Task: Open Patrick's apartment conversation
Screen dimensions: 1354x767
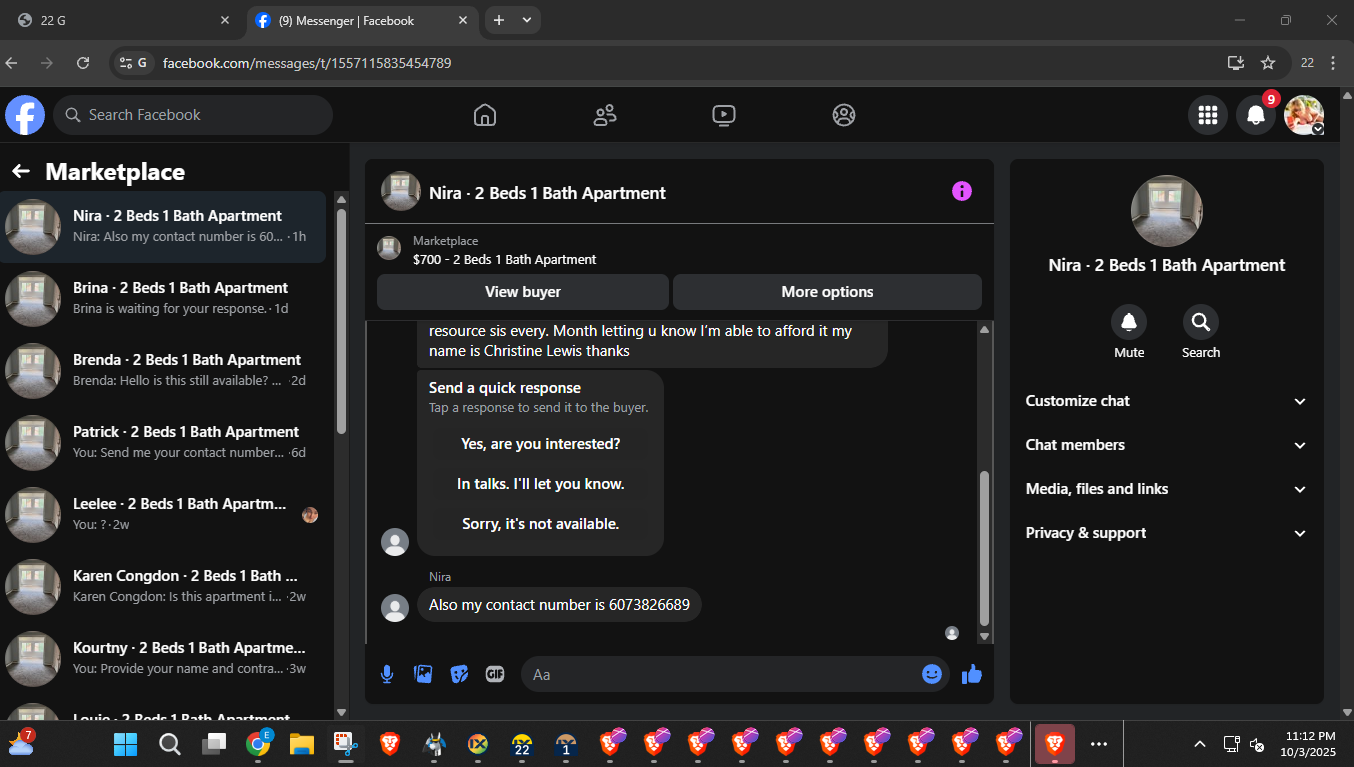Action: (164, 443)
